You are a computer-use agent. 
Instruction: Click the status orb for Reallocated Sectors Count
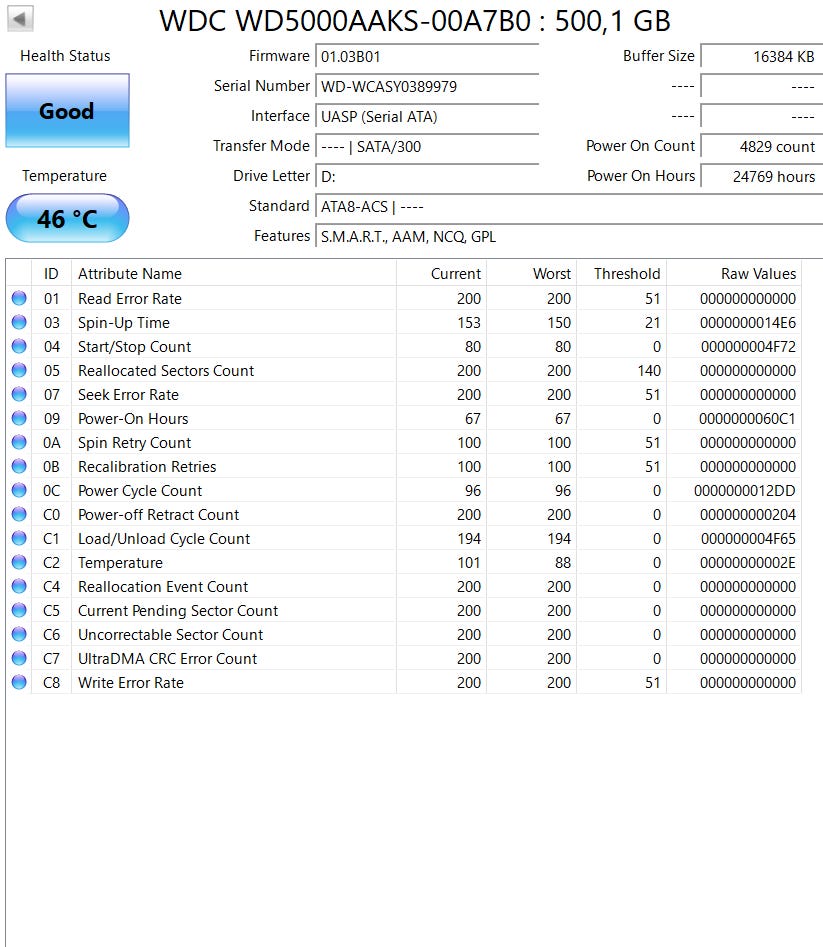click(x=19, y=370)
